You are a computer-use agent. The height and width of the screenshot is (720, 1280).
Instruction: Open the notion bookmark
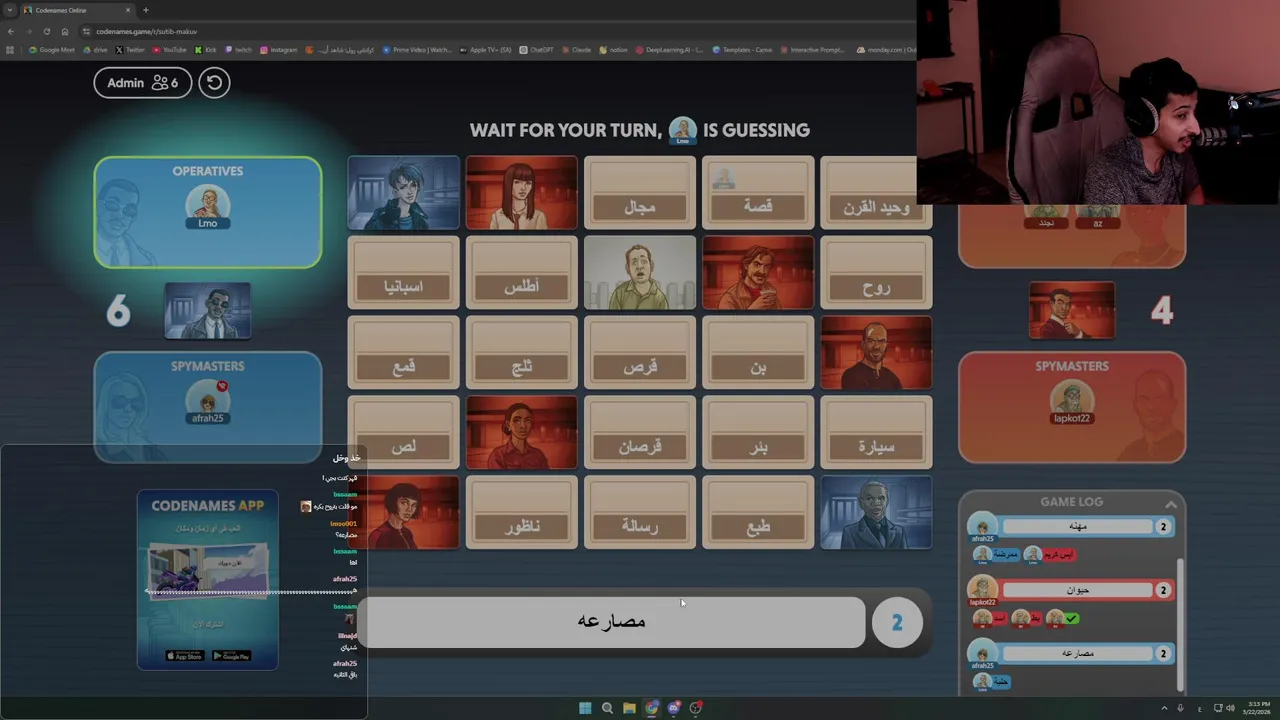point(613,49)
